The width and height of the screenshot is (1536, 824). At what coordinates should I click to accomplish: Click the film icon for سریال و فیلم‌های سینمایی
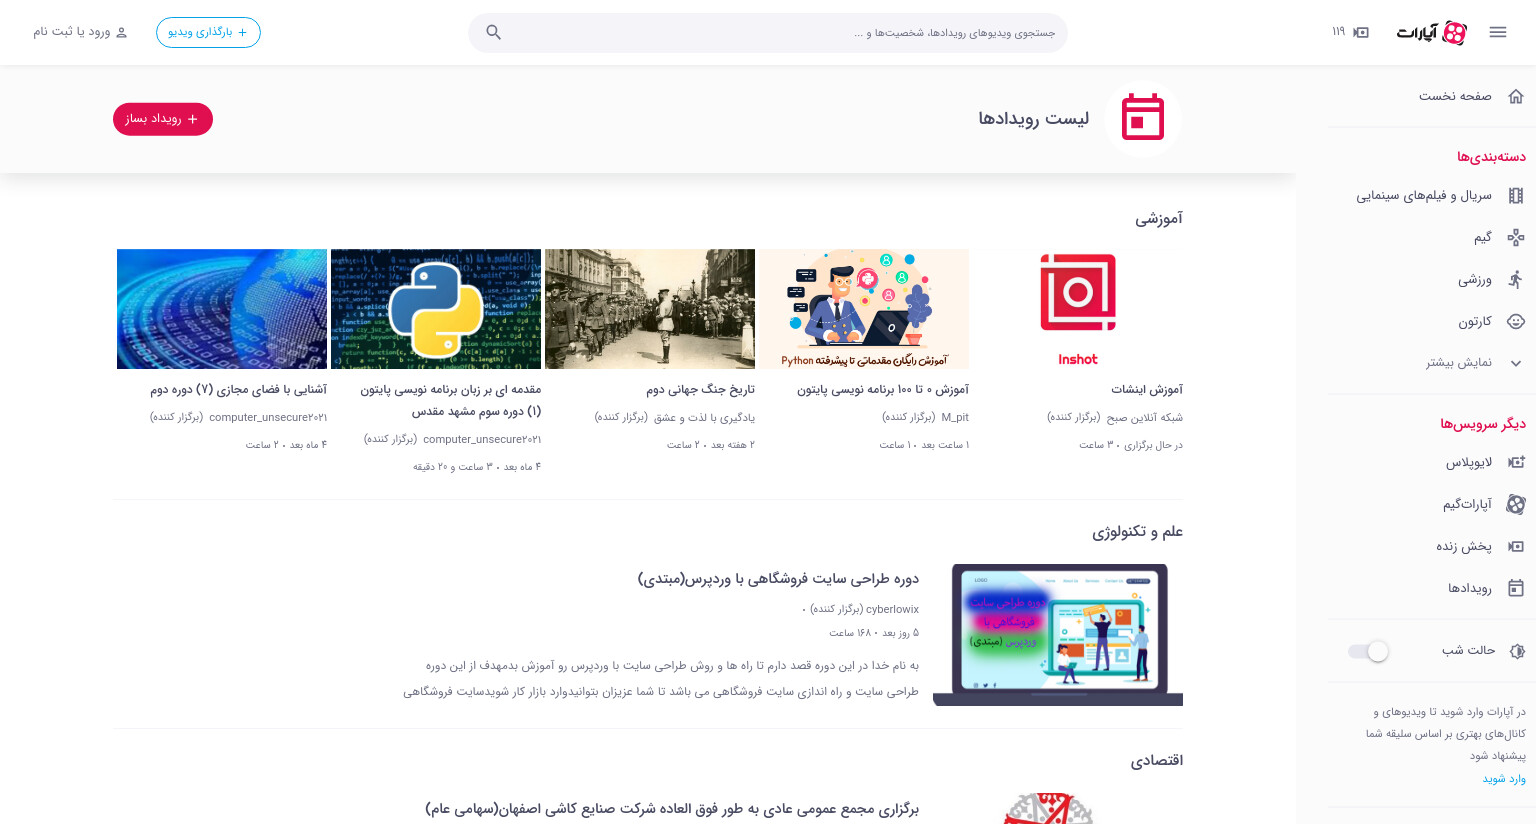pyautogui.click(x=1516, y=196)
